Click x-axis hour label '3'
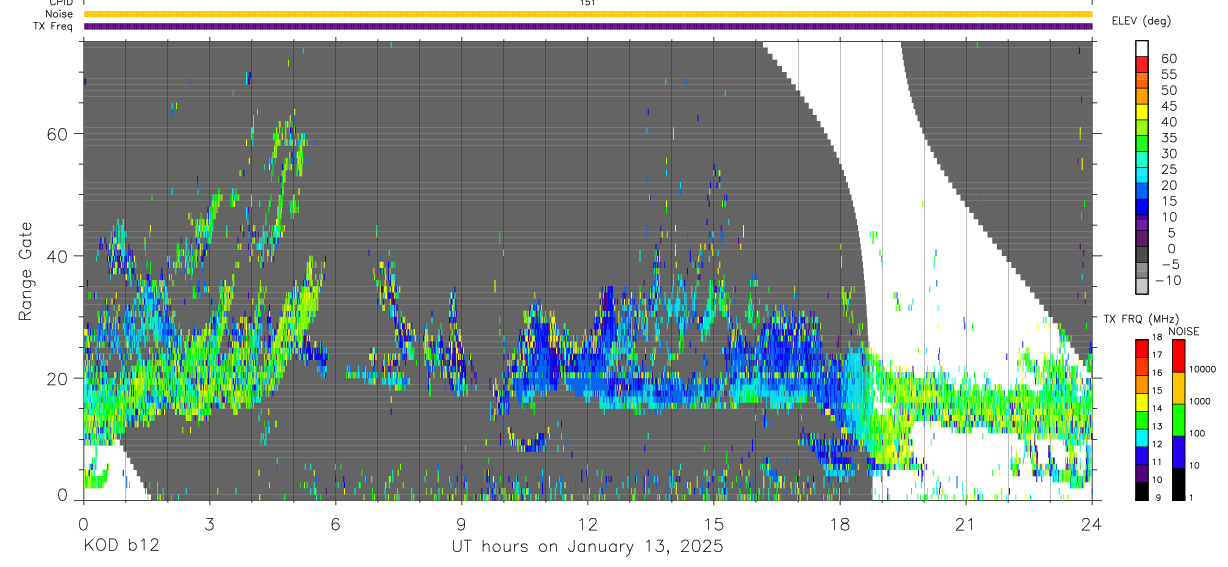The height and width of the screenshot is (567, 1228). click(x=209, y=524)
